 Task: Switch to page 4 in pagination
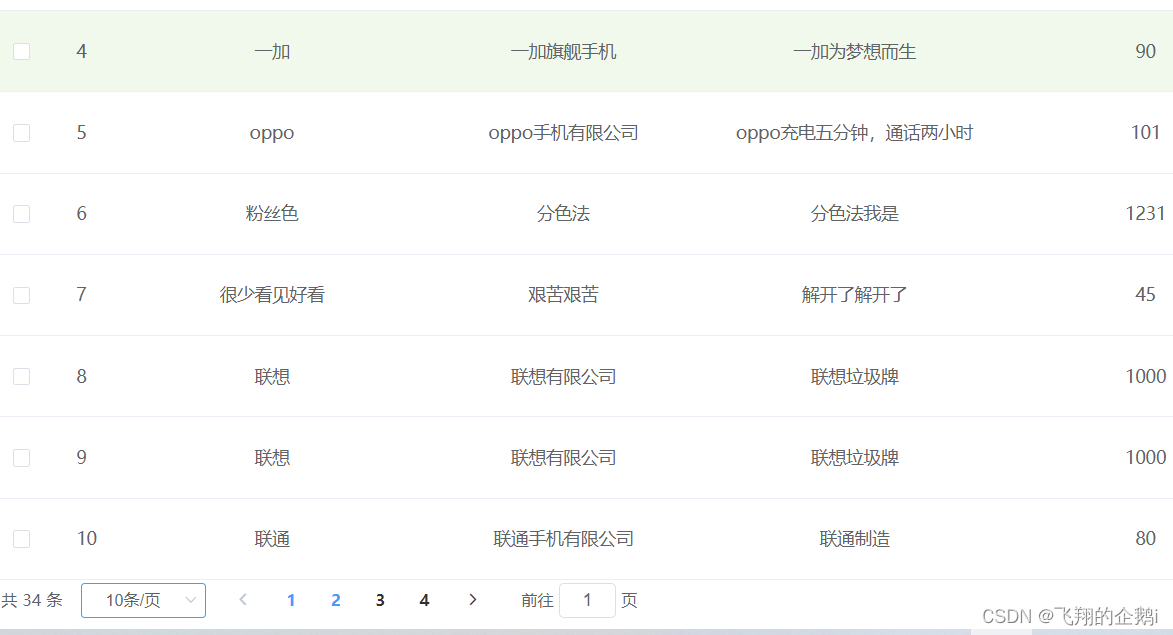(x=424, y=601)
